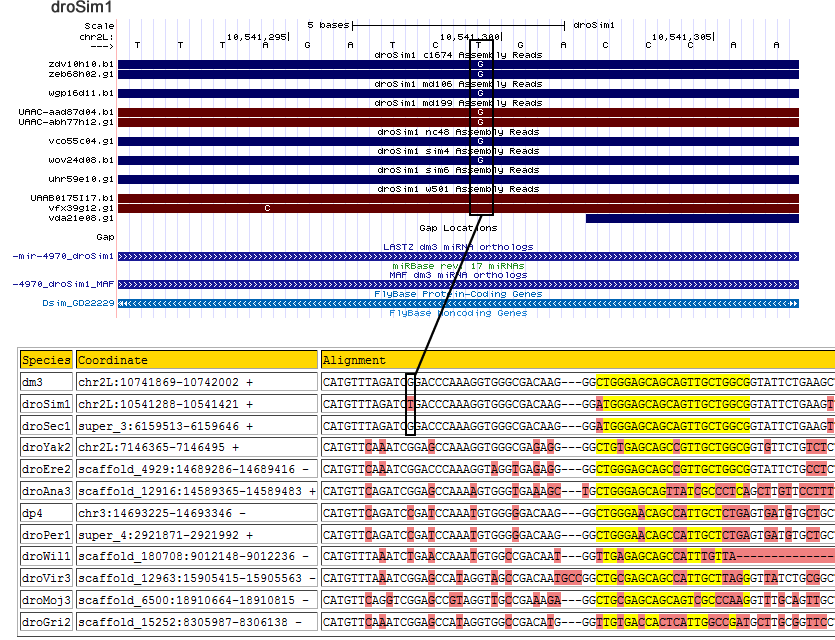Click the vda21e08.g1 short read bar
The width and height of the screenshot is (835, 640).
pyautogui.click(x=692, y=218)
